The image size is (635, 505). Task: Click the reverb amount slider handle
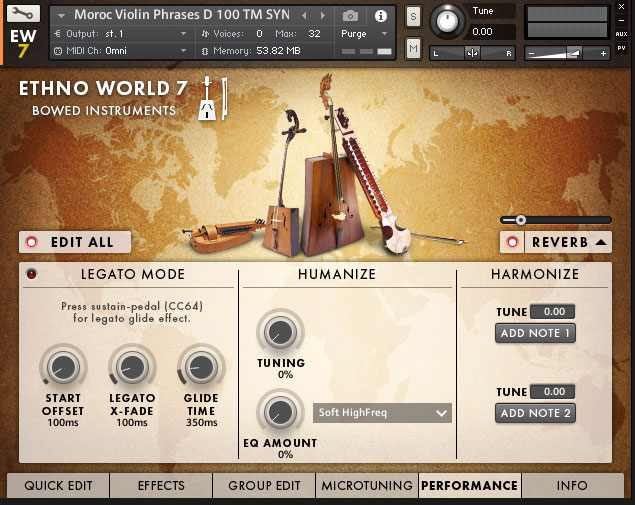pyautogui.click(x=521, y=220)
